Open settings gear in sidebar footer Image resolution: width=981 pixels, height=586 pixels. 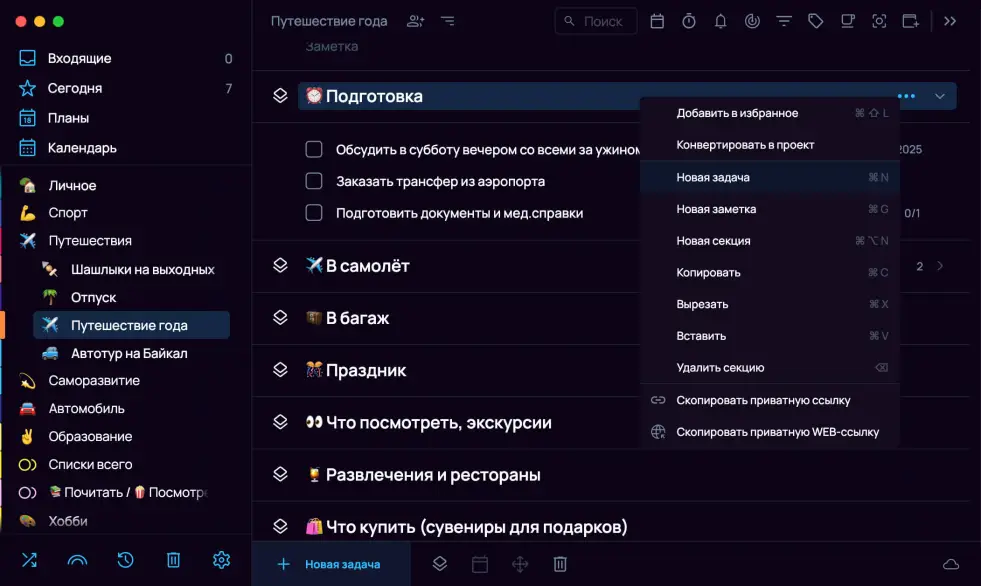221,560
